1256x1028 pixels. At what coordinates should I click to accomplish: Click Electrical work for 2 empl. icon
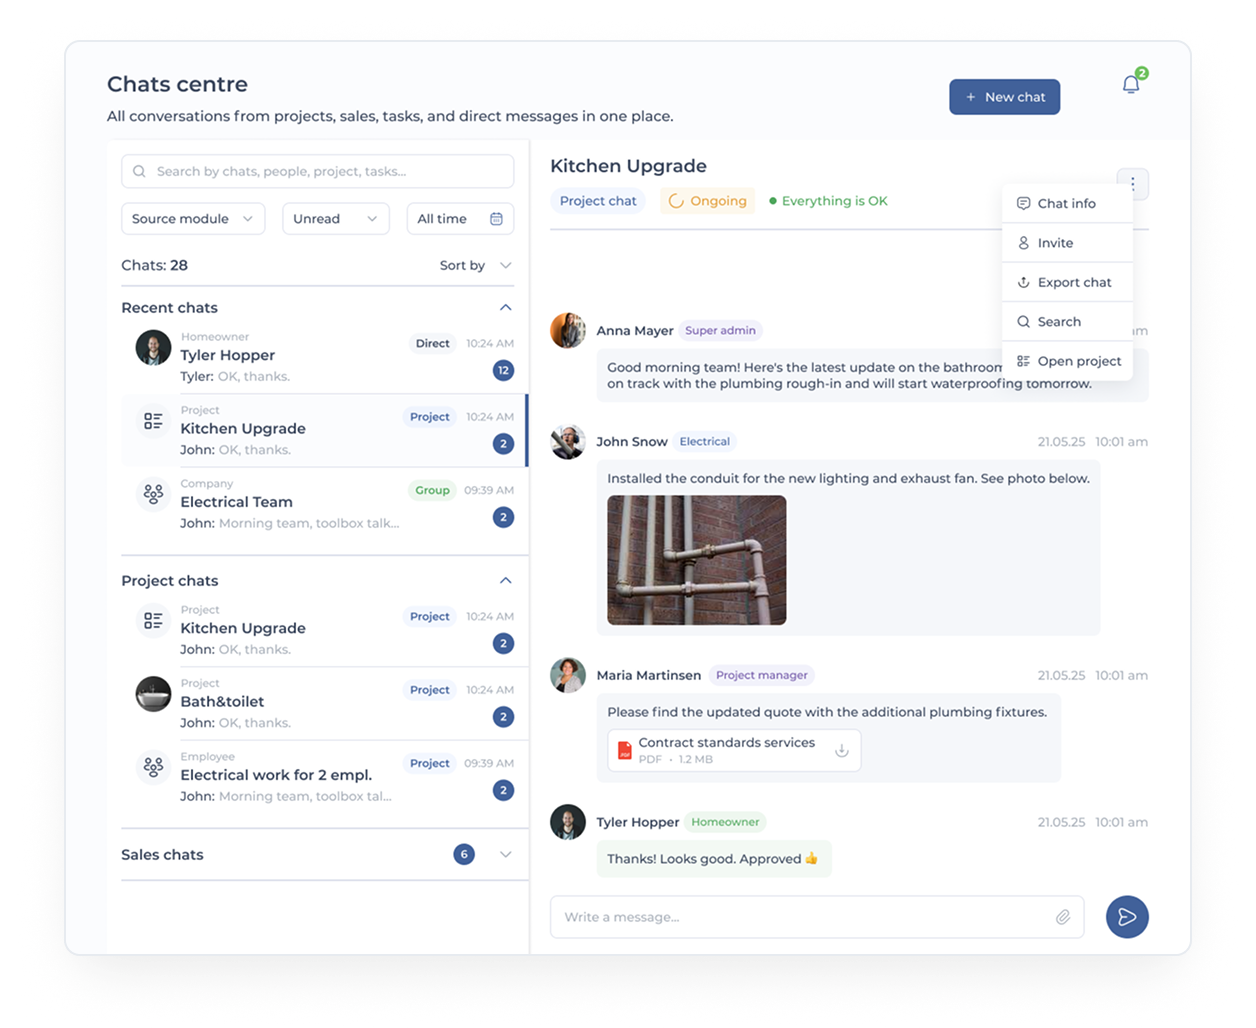[x=153, y=767]
